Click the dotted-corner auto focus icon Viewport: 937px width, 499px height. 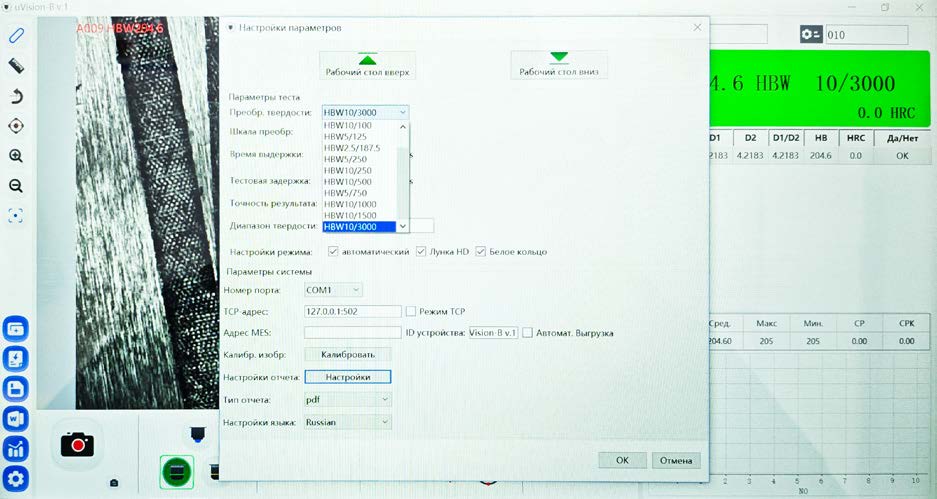[16, 216]
